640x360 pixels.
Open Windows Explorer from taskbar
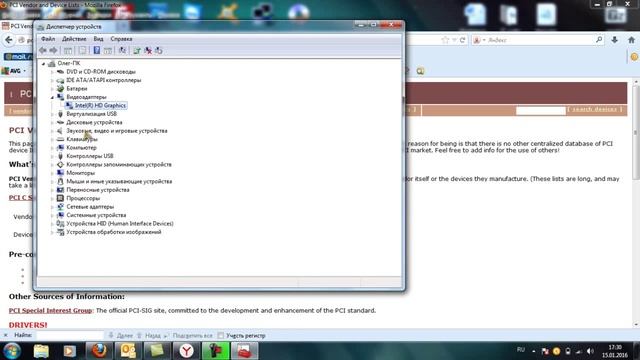(41, 351)
